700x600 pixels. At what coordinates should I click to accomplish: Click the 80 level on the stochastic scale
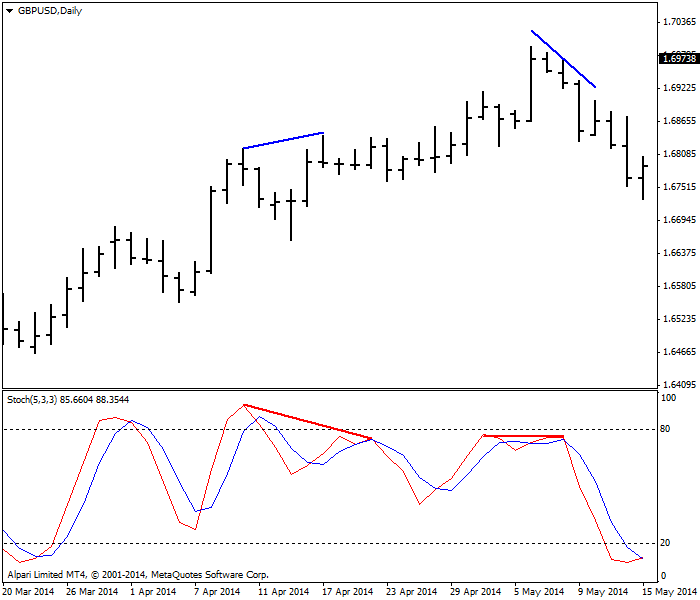pyautogui.click(x=664, y=429)
